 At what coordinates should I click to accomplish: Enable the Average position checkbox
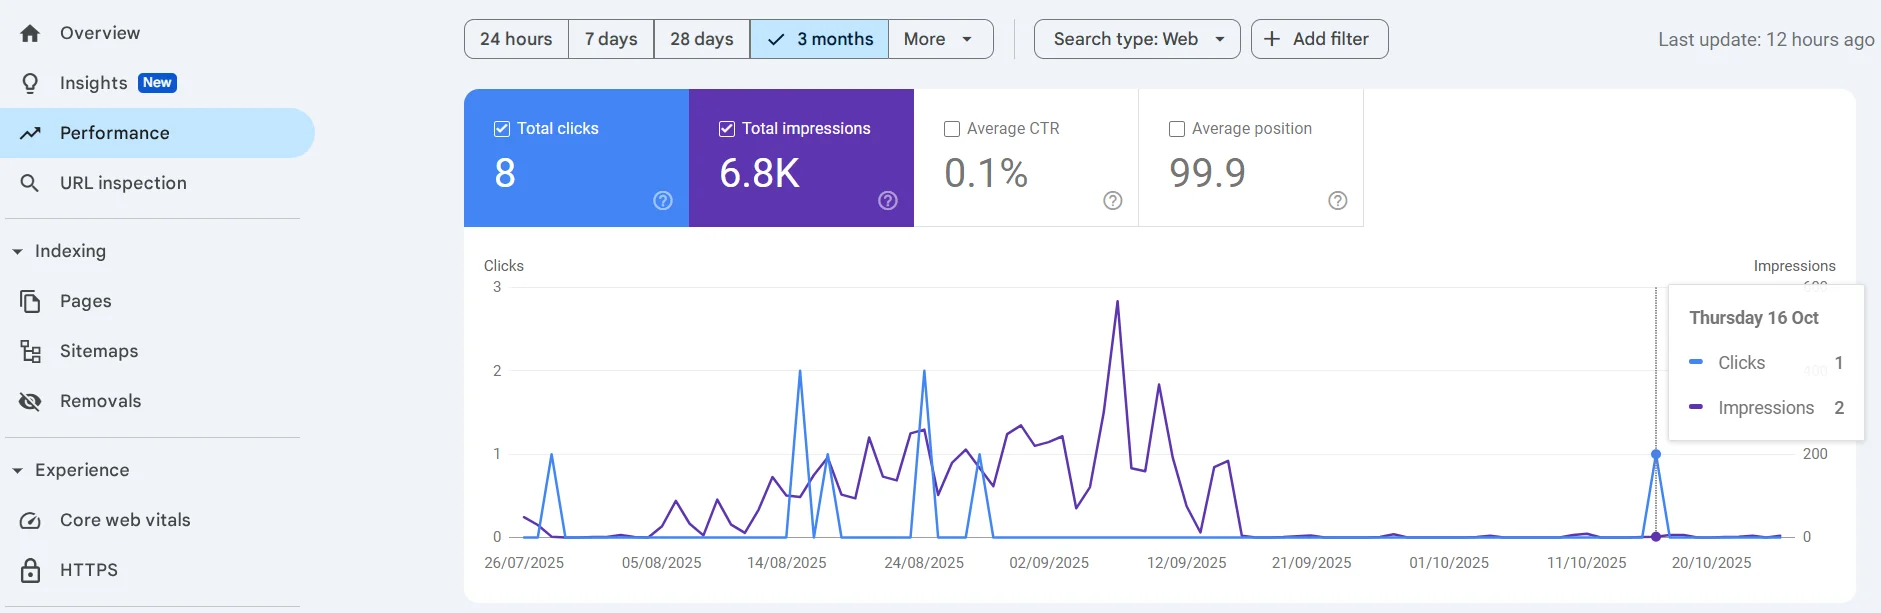click(1177, 129)
